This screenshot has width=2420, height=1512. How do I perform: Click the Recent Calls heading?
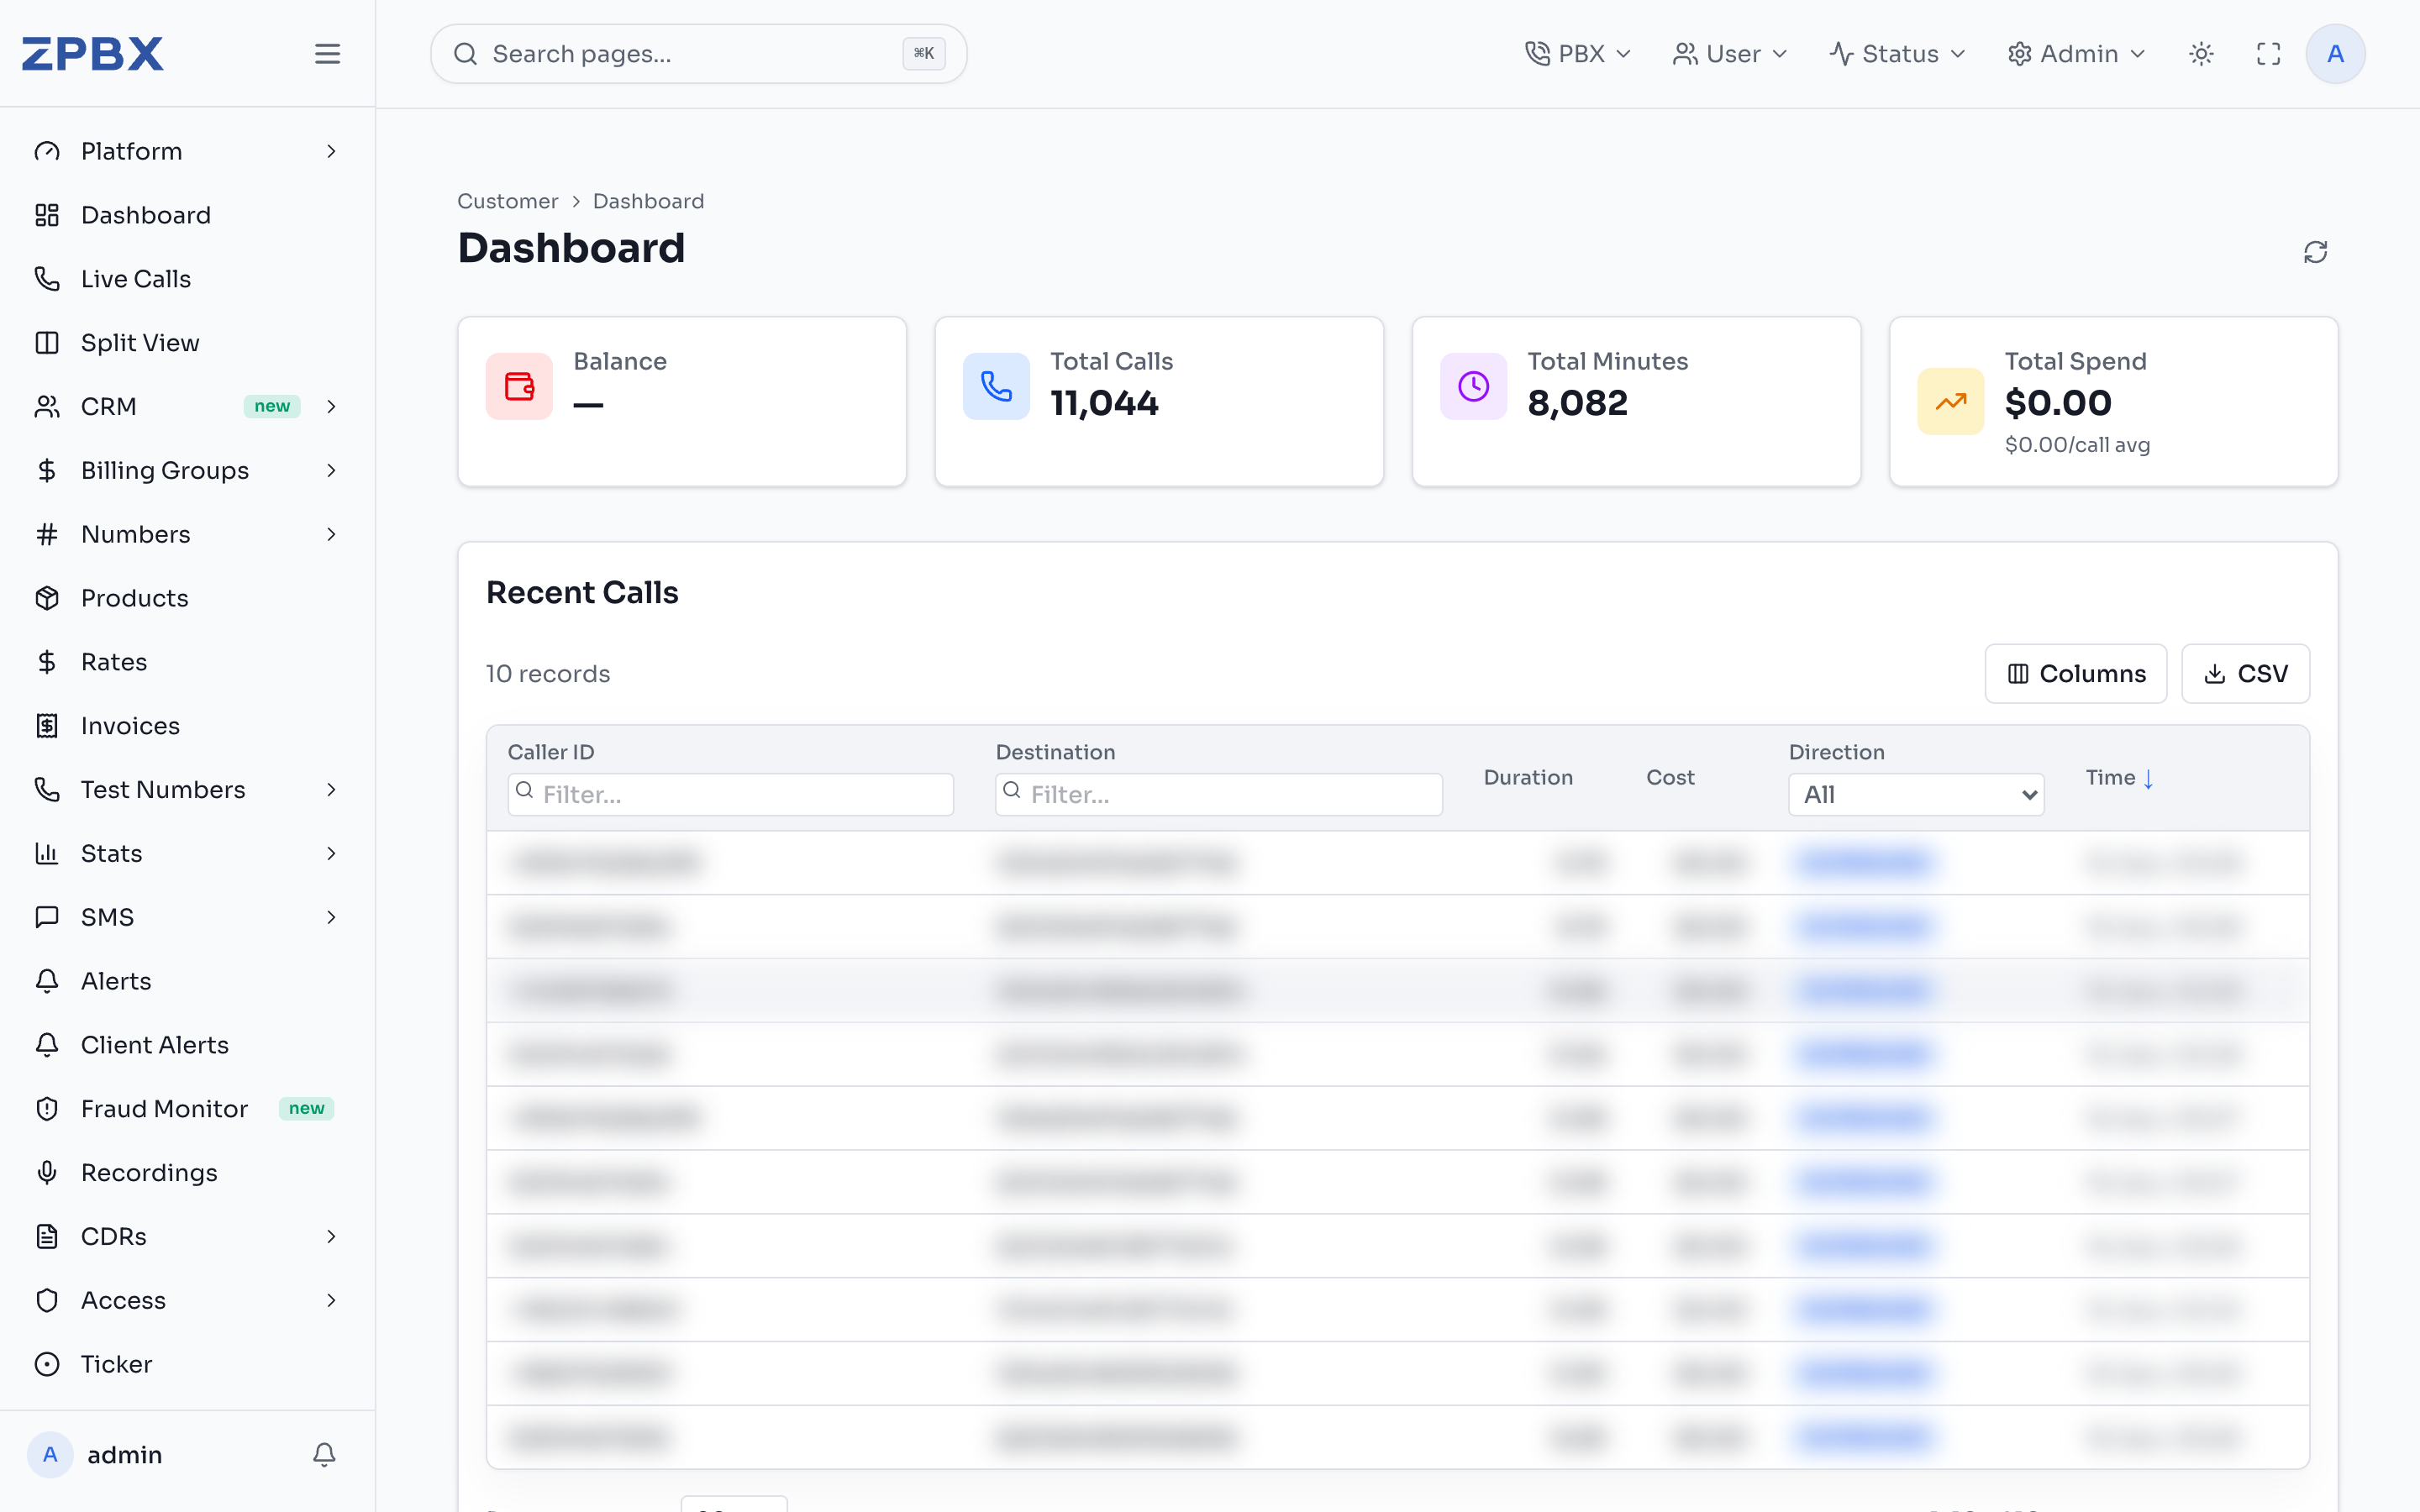point(582,593)
